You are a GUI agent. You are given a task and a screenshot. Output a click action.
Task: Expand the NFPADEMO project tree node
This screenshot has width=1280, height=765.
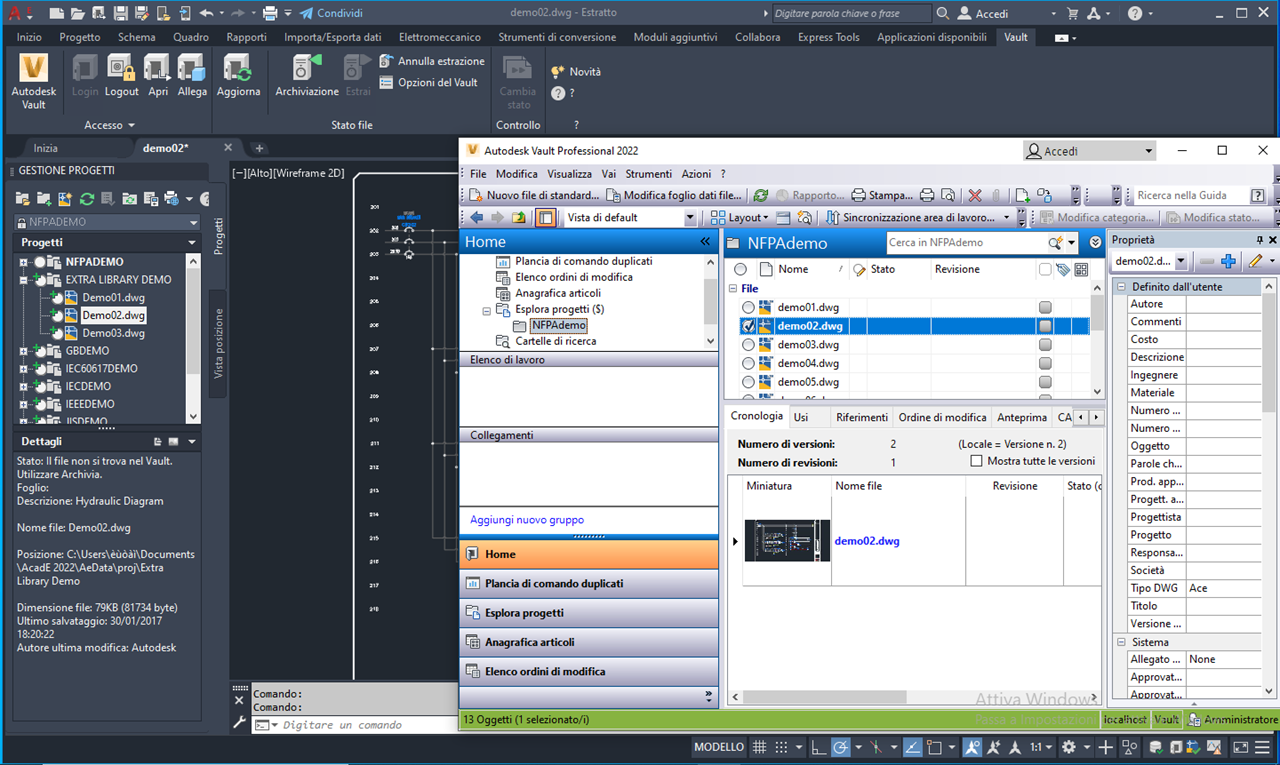click(x=23, y=262)
